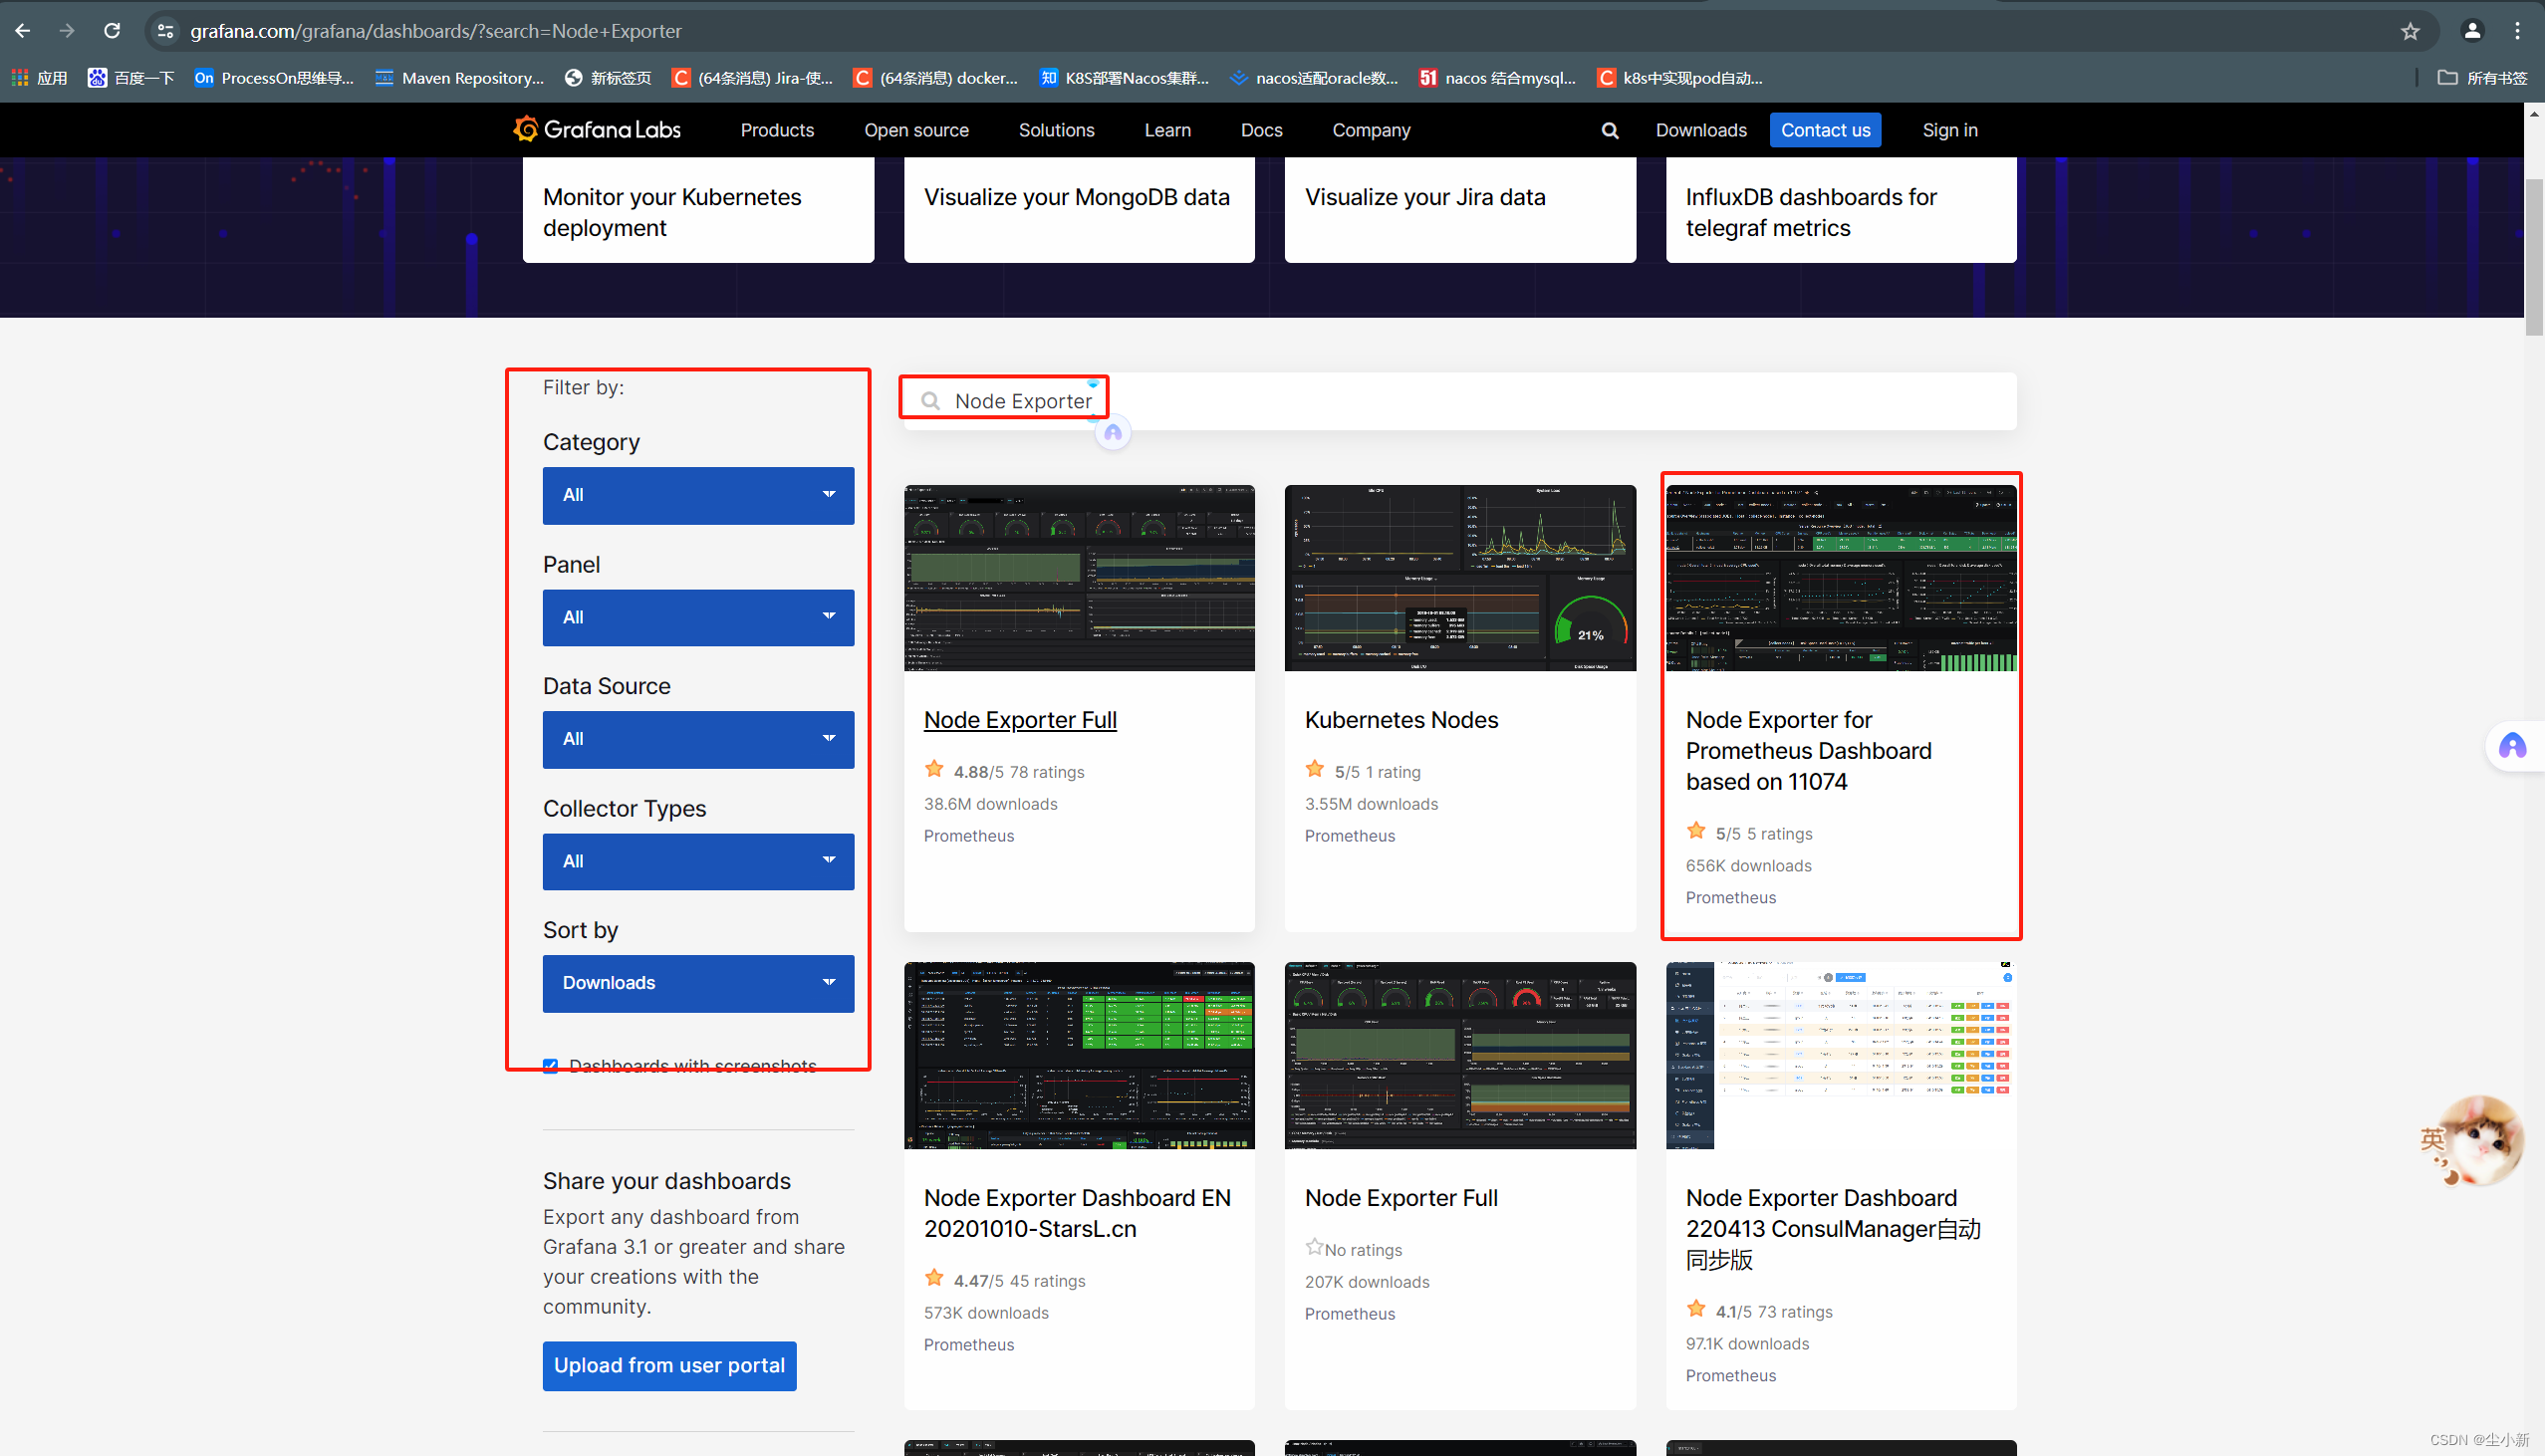Expand the Panel dropdown
Image resolution: width=2545 pixels, height=1456 pixels.
698,618
